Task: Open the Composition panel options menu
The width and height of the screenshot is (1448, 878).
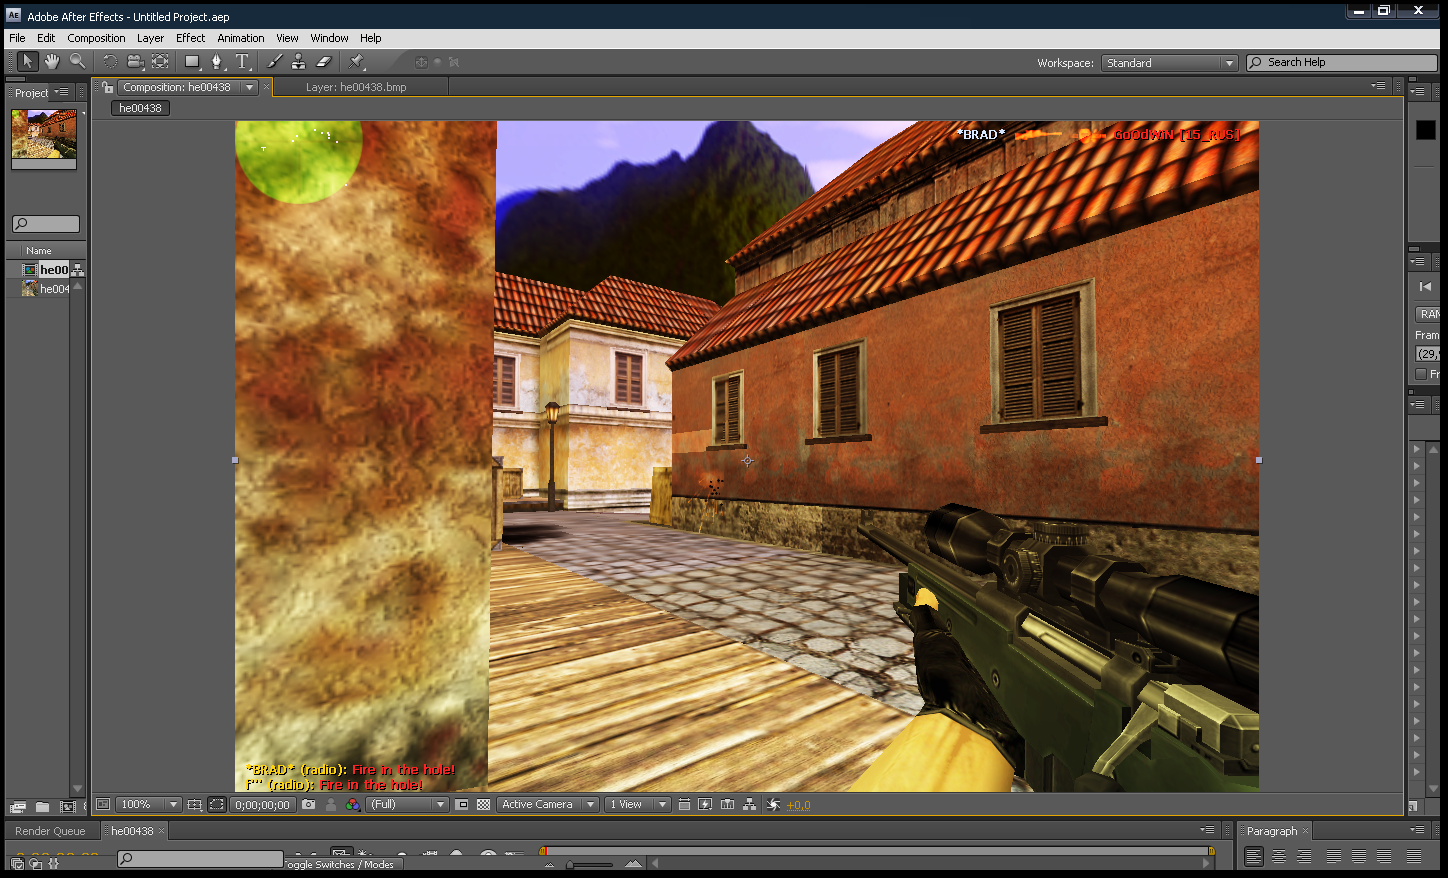Action: 1379,86
